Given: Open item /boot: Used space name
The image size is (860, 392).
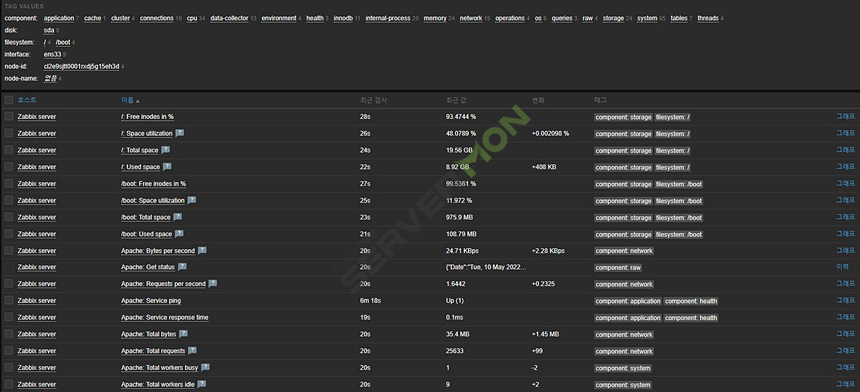Looking at the screenshot, I should [146, 234].
